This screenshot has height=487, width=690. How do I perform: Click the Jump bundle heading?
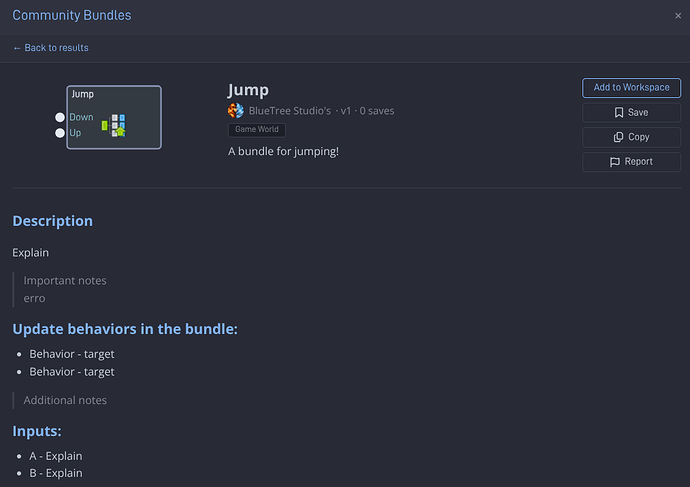pos(248,90)
